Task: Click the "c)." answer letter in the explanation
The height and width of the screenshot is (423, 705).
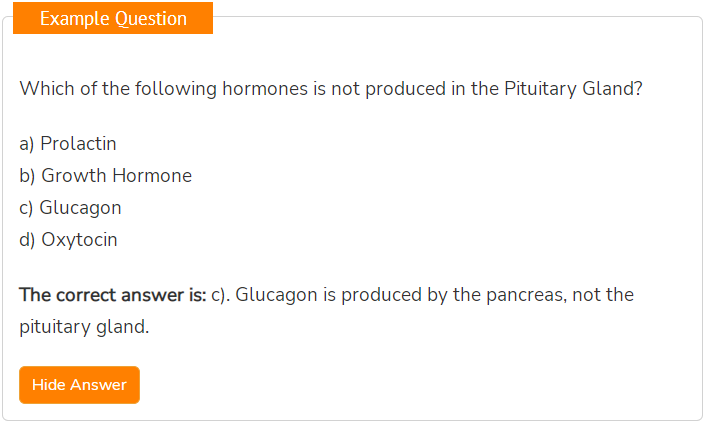Action: pyautogui.click(x=221, y=295)
